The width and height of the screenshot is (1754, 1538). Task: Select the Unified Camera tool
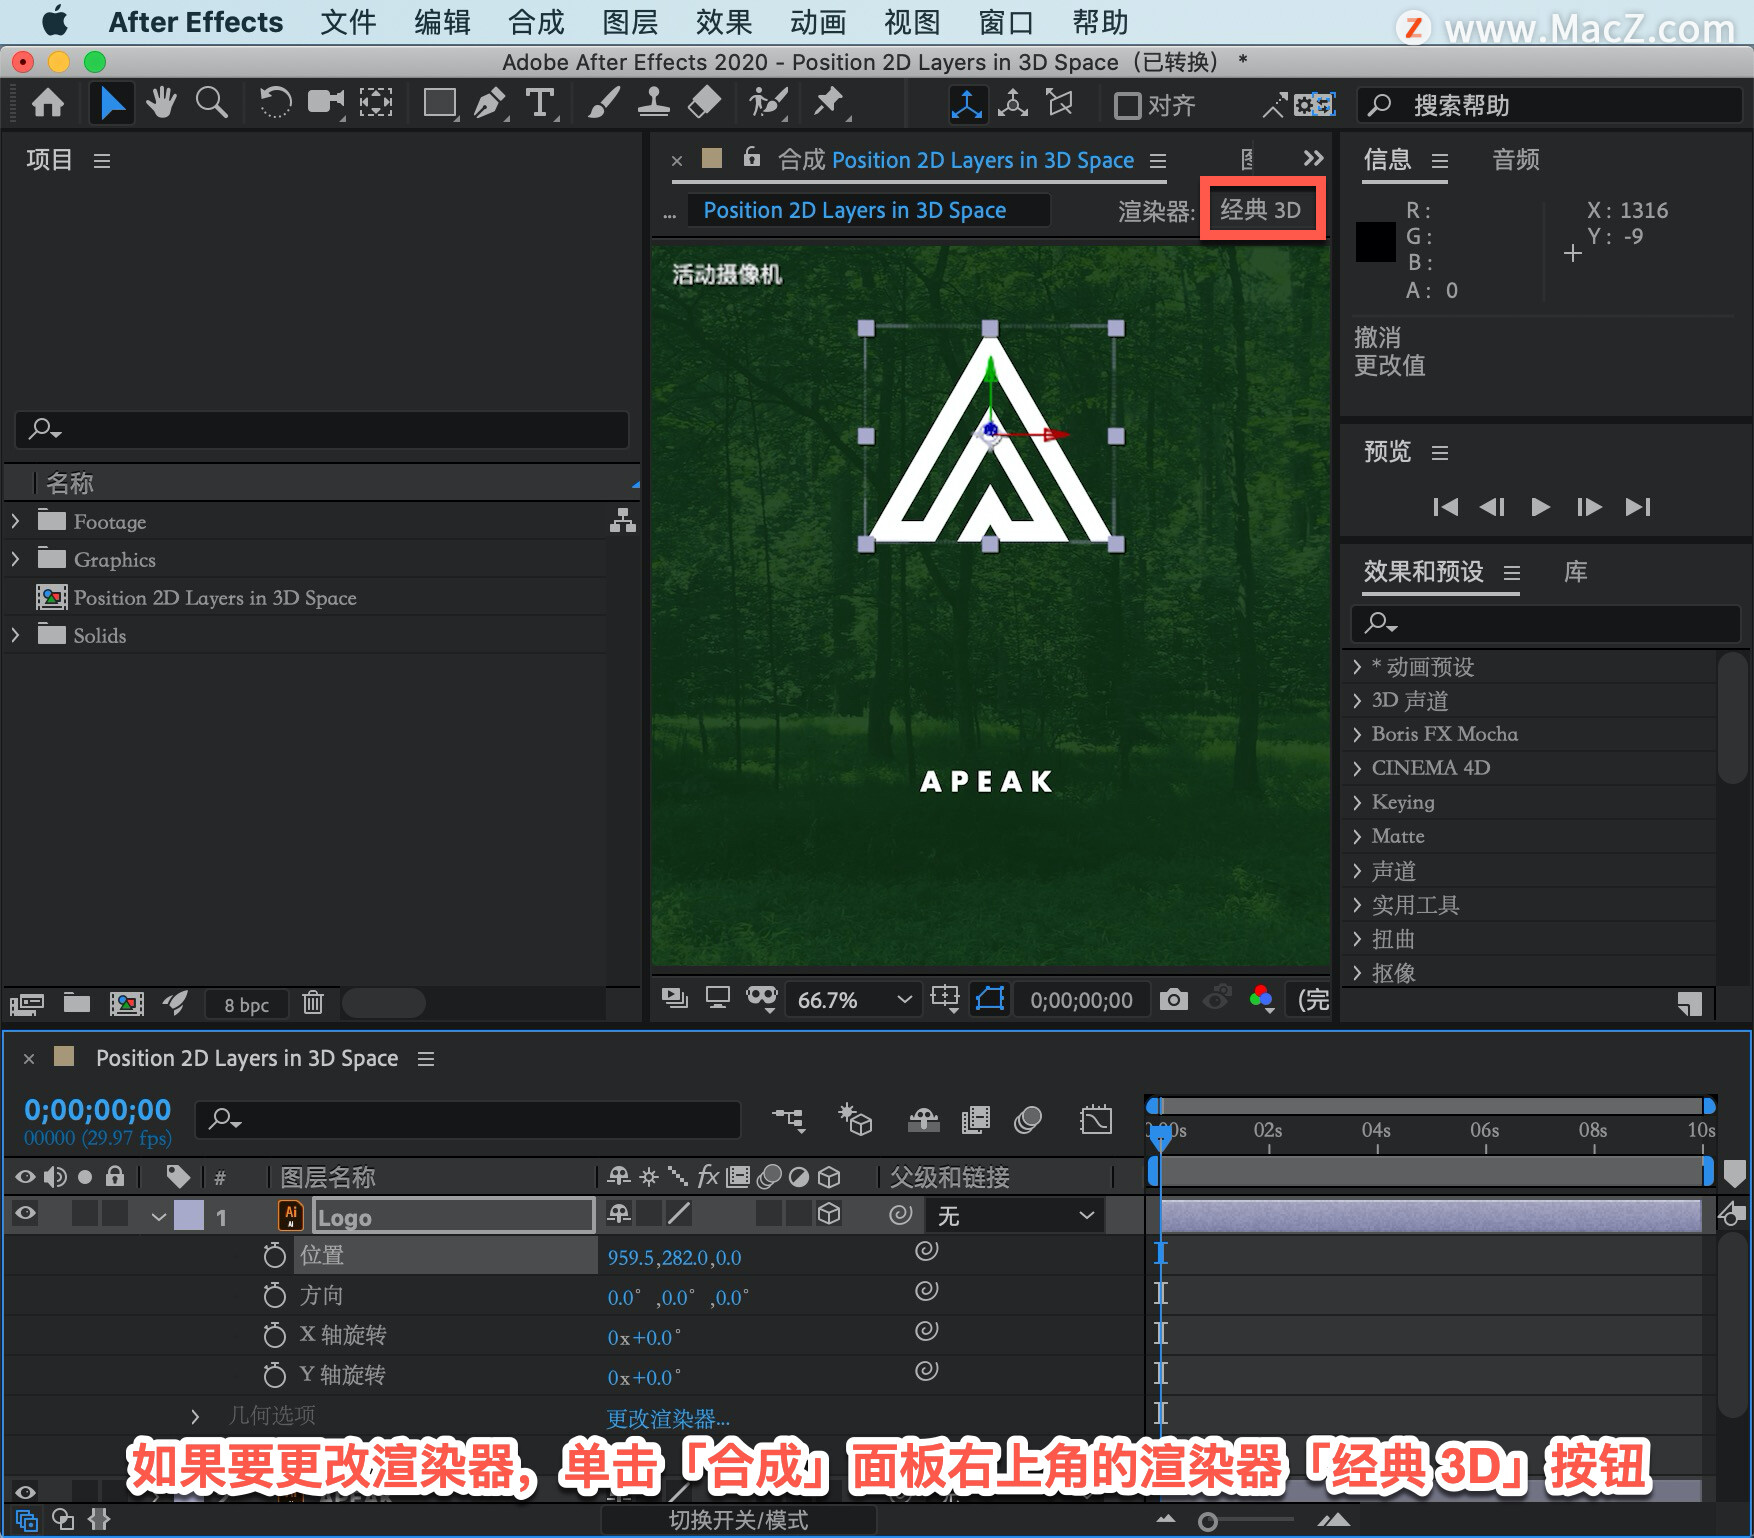(x=325, y=103)
